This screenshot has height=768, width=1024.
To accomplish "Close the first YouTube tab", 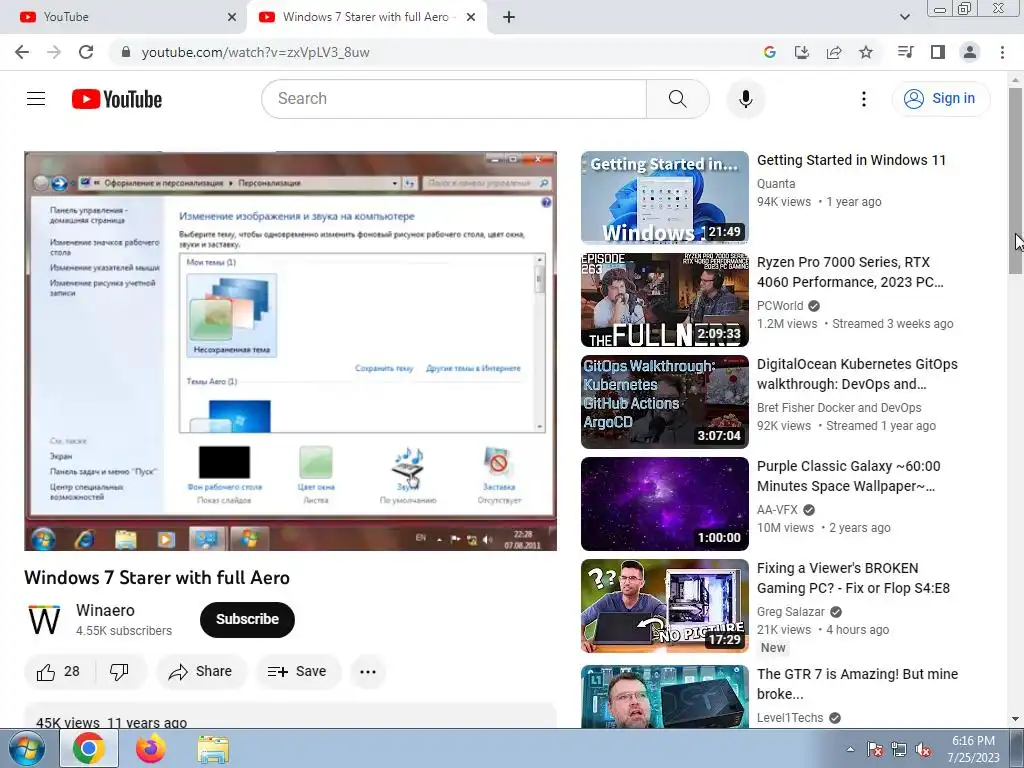I will click(232, 17).
